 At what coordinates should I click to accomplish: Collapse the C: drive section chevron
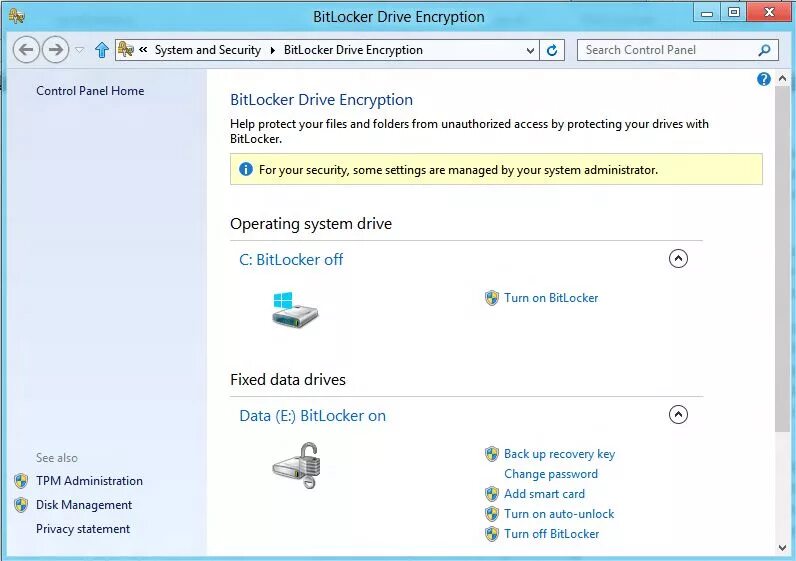[678, 258]
